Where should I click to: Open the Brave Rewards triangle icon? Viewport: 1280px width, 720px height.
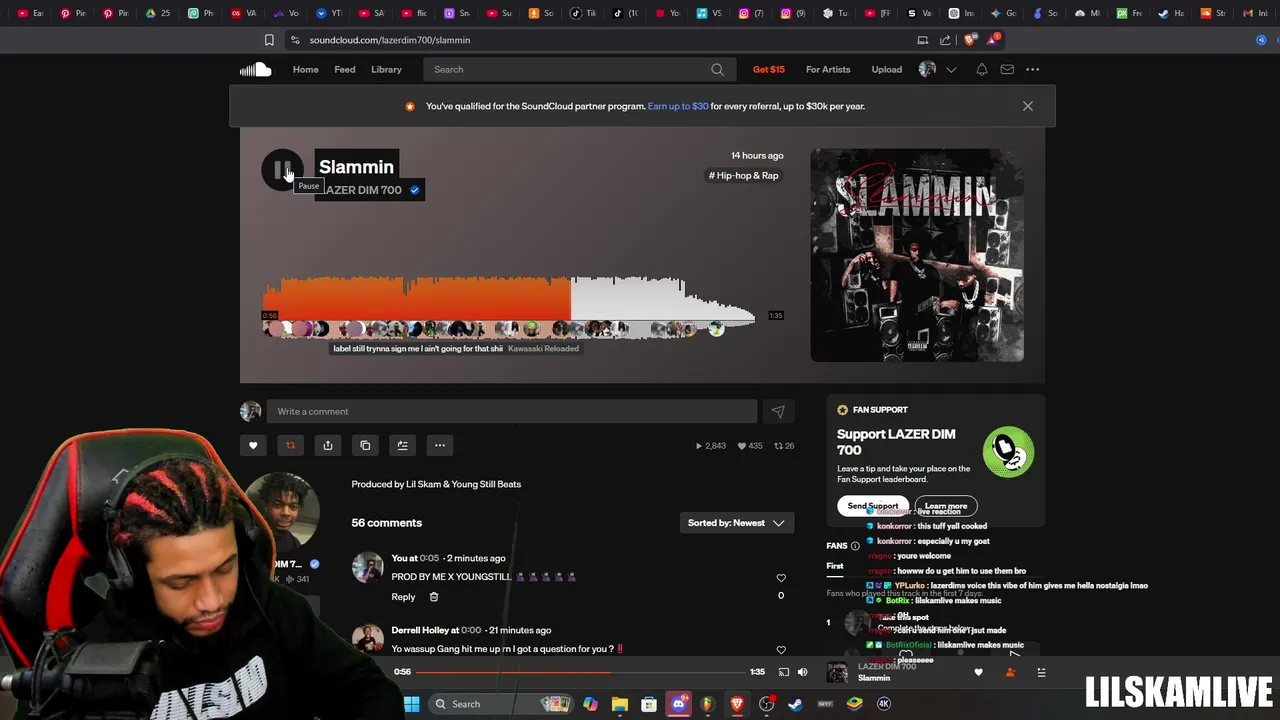(x=992, y=40)
